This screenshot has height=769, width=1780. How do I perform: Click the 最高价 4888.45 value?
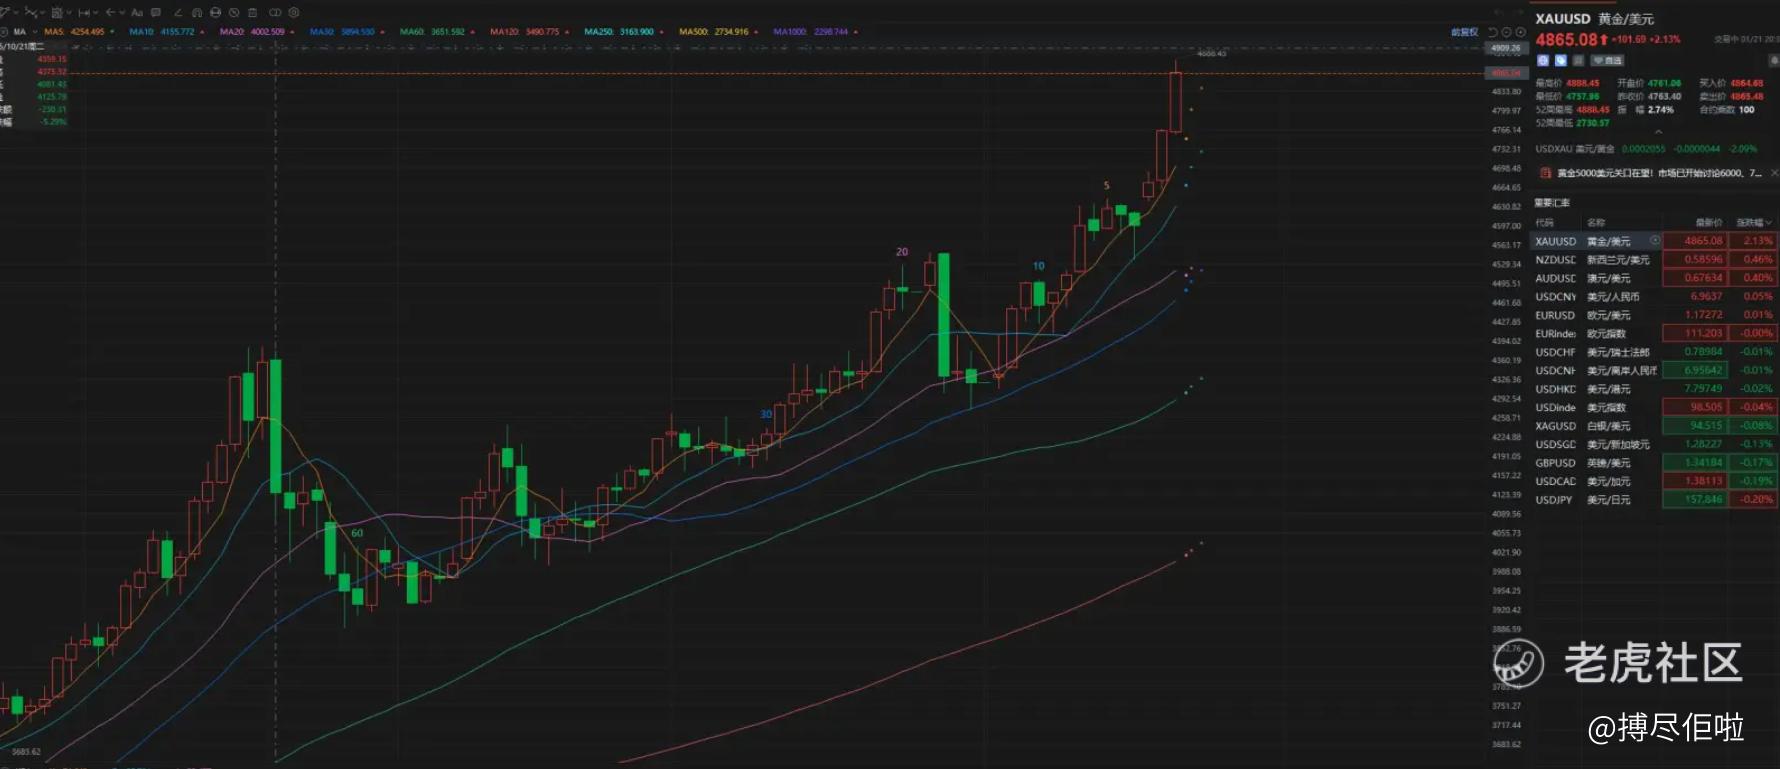pyautogui.click(x=1583, y=83)
